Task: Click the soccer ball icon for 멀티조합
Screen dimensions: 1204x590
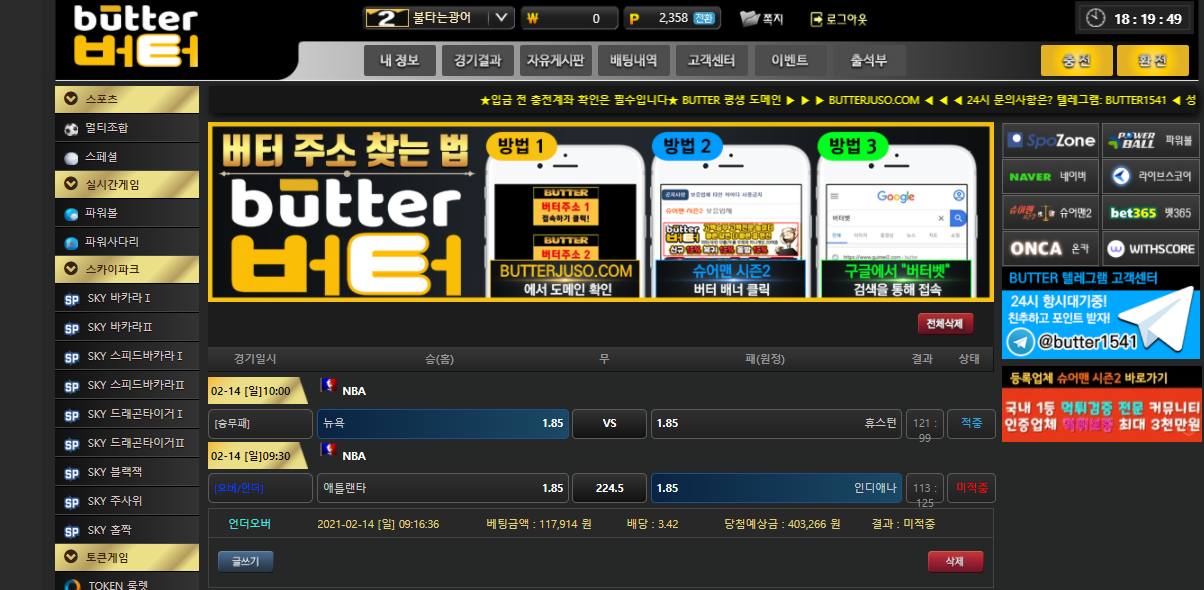Action: pos(71,129)
